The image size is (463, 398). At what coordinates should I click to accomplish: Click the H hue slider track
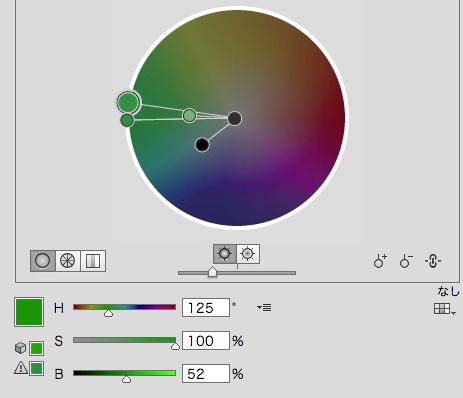pos(124,307)
